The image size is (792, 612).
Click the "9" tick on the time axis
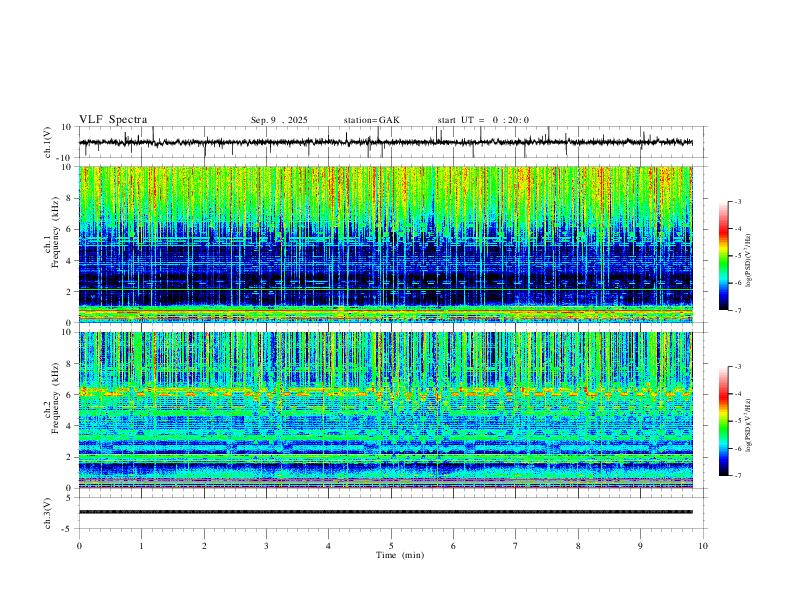640,546
